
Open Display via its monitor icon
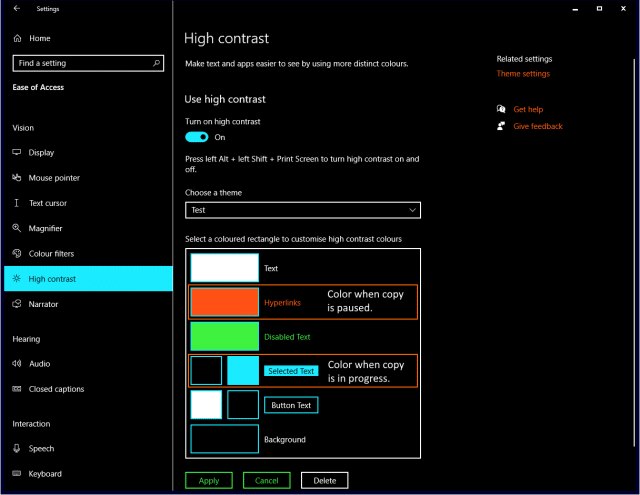pyautogui.click(x=17, y=152)
